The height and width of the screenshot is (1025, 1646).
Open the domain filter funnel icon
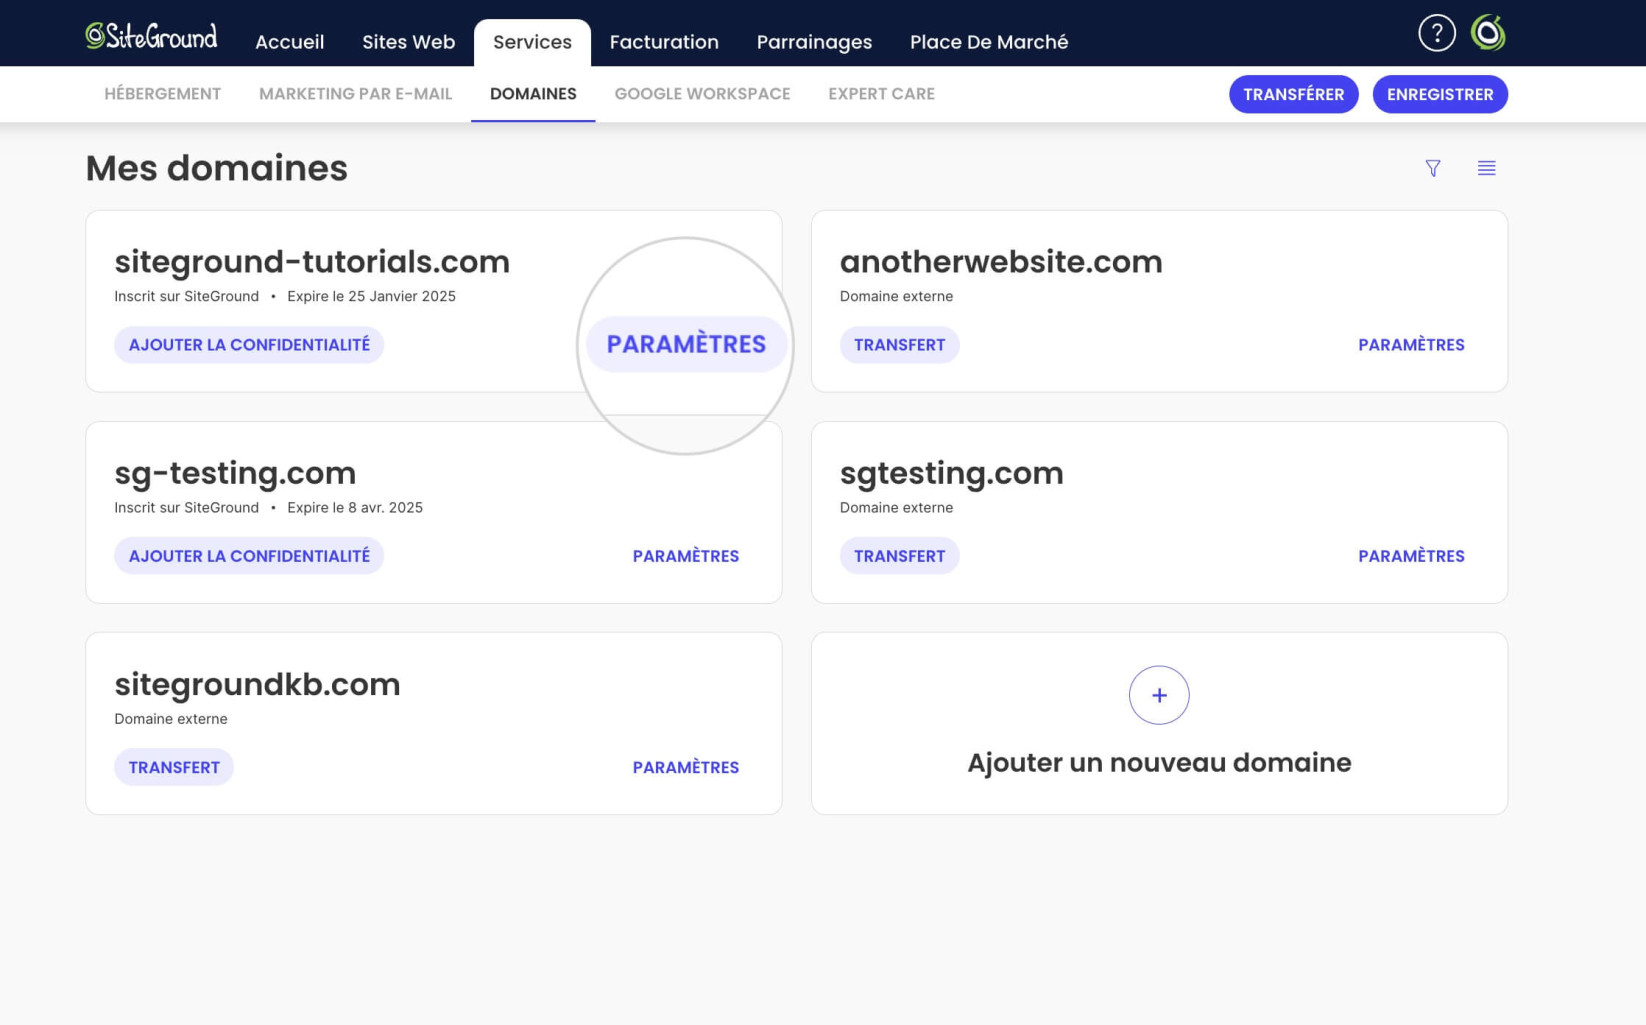1433,168
